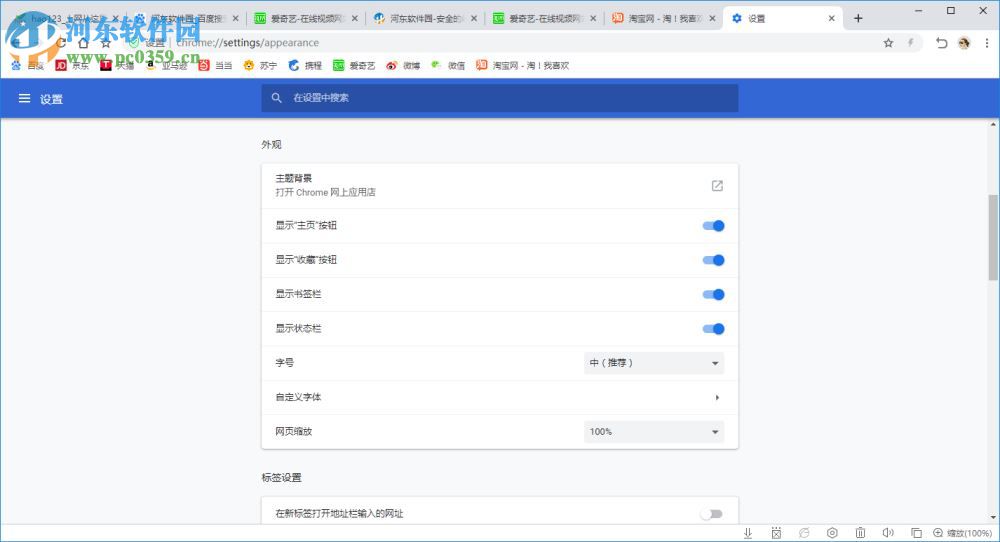Screen dimensions: 1000x542
Task: Disable the 显示状态栏 switch
Action: 713,329
